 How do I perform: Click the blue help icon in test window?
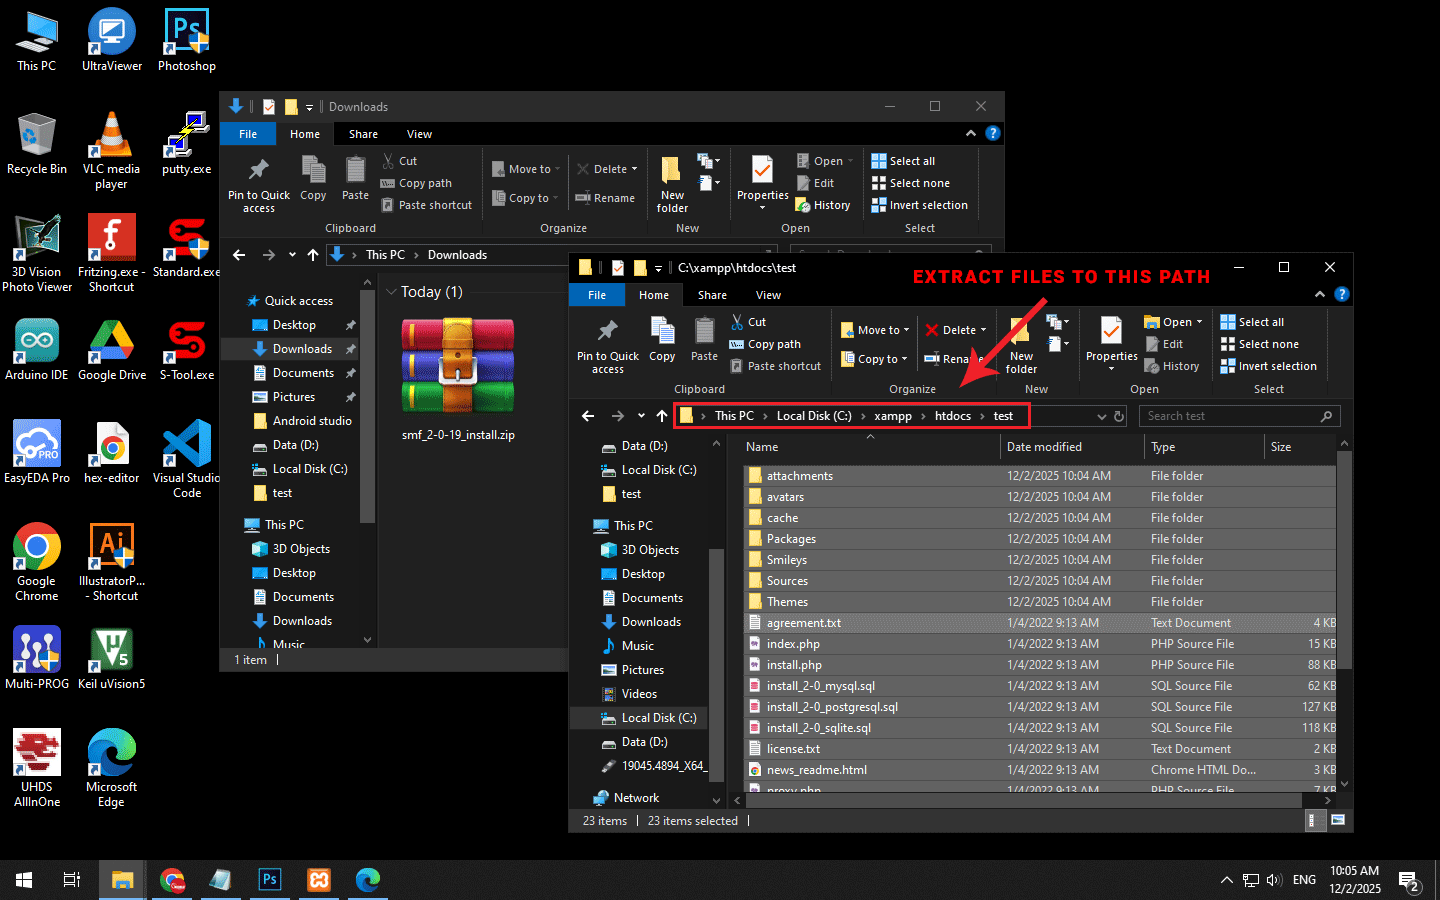point(1342,294)
